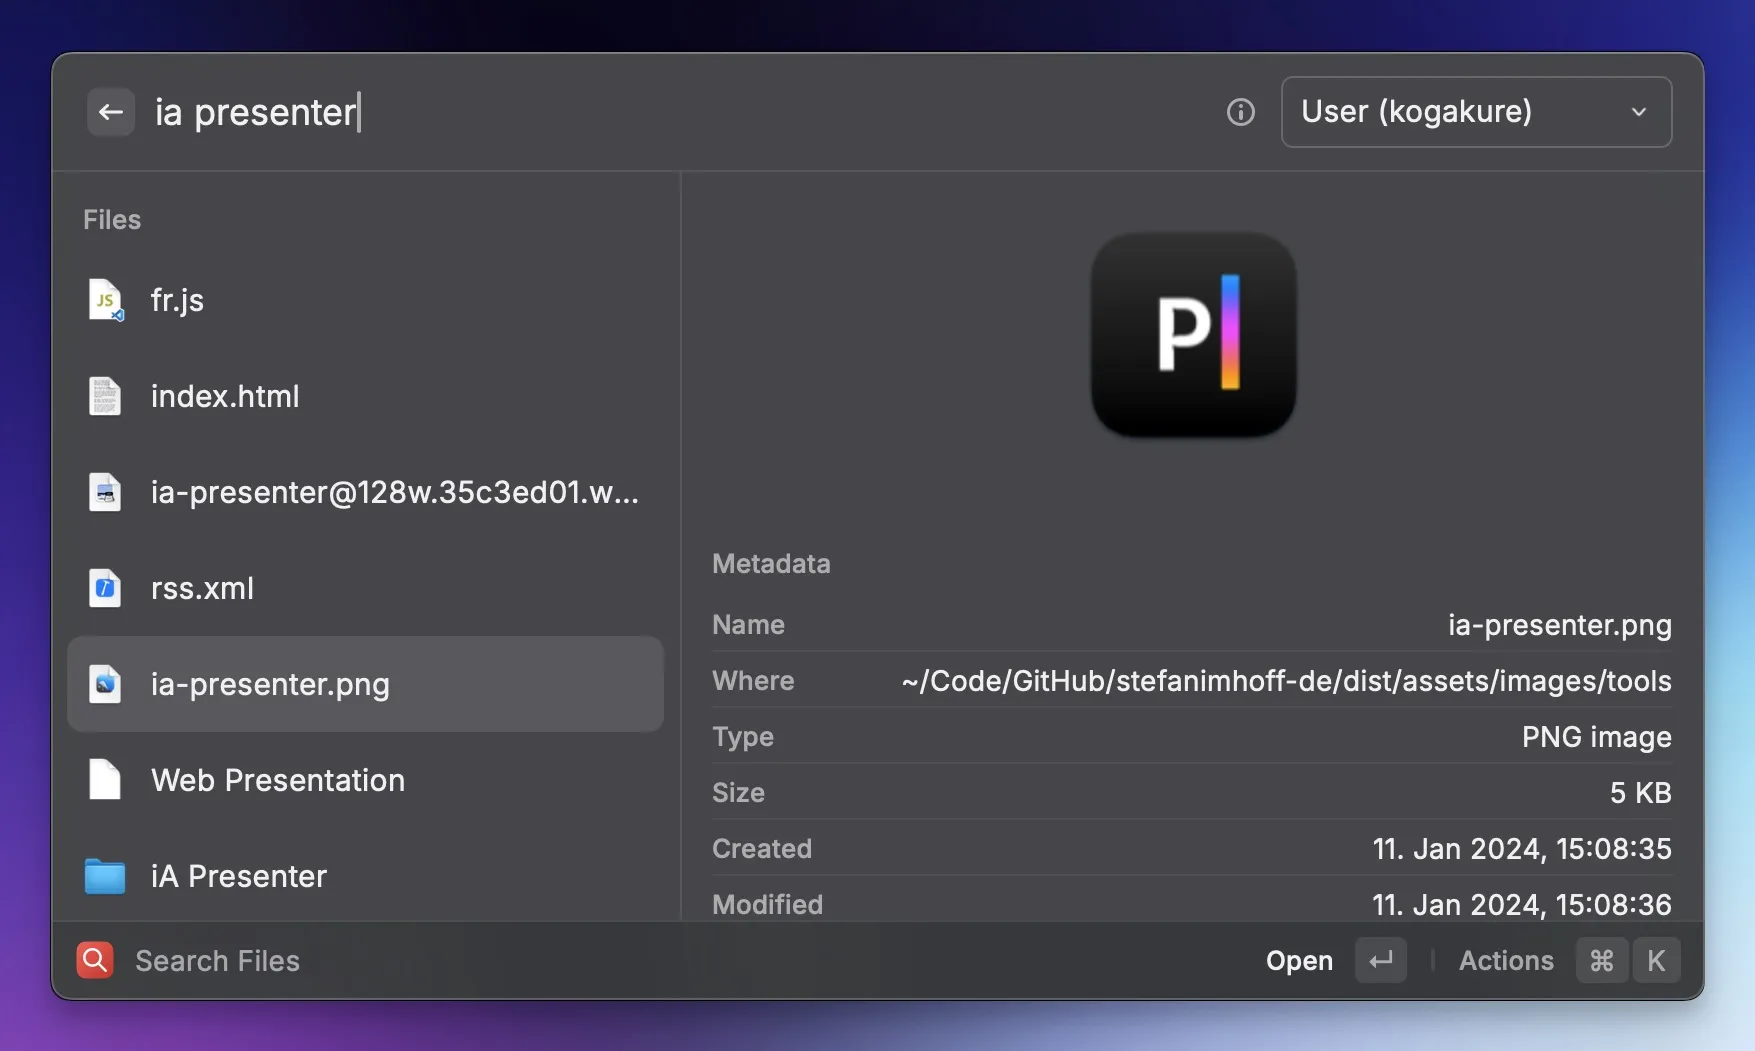This screenshot has height=1051, width=1755.
Task: Click the iA Presenter preview image
Action: (x=1193, y=335)
